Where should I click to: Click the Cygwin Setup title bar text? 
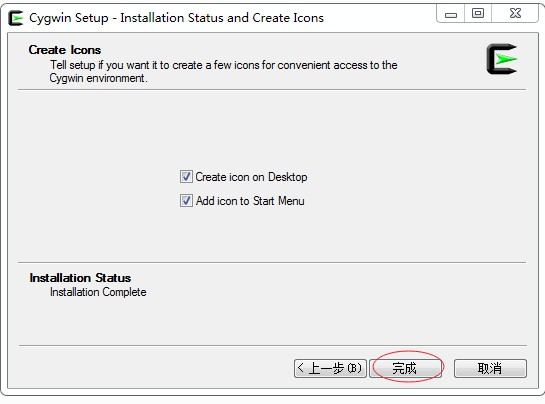coord(176,18)
